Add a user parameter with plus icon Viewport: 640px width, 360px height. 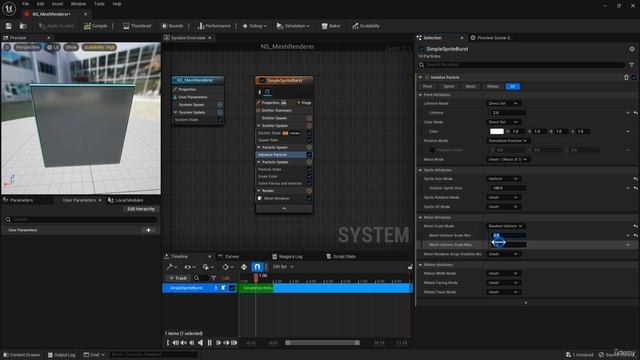149,230
